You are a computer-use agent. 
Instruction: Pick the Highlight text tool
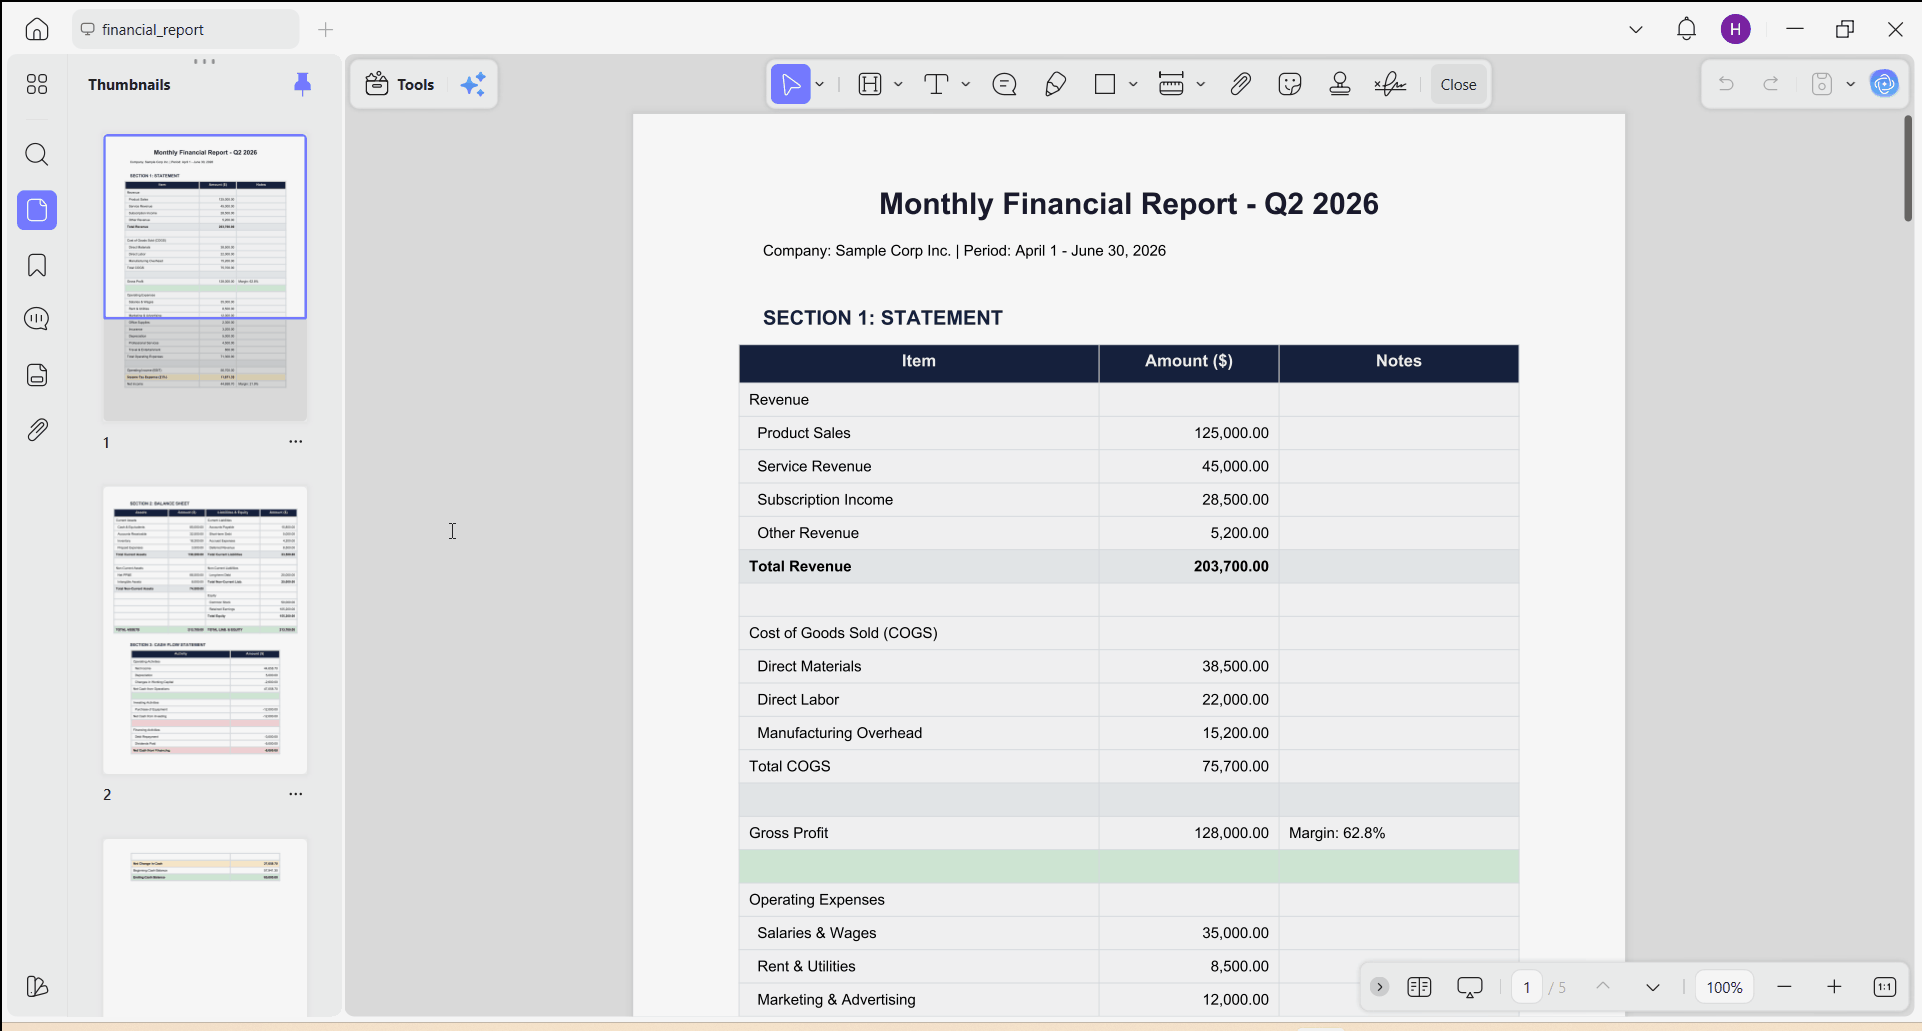[870, 84]
